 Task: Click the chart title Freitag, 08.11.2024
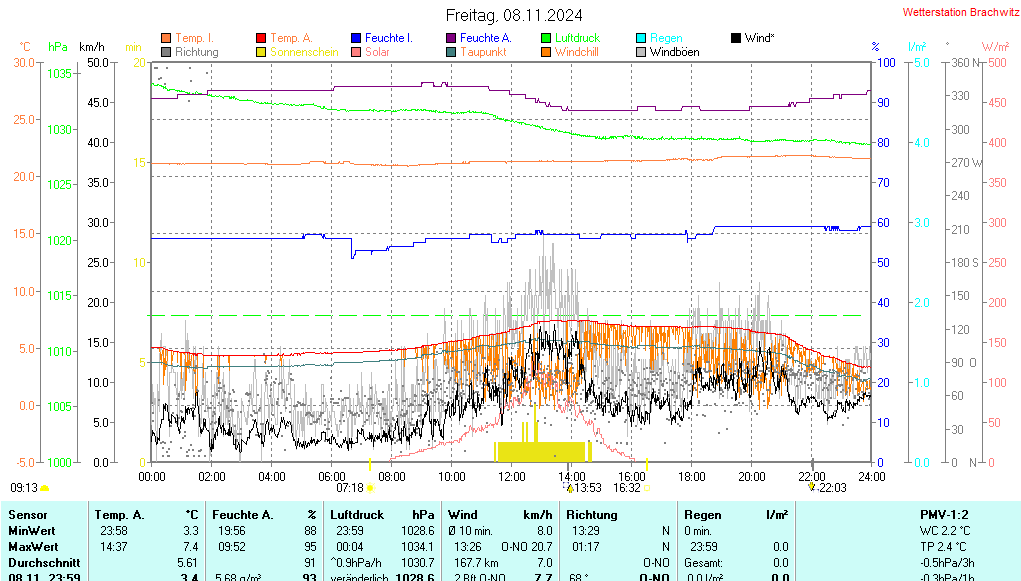coord(514,15)
